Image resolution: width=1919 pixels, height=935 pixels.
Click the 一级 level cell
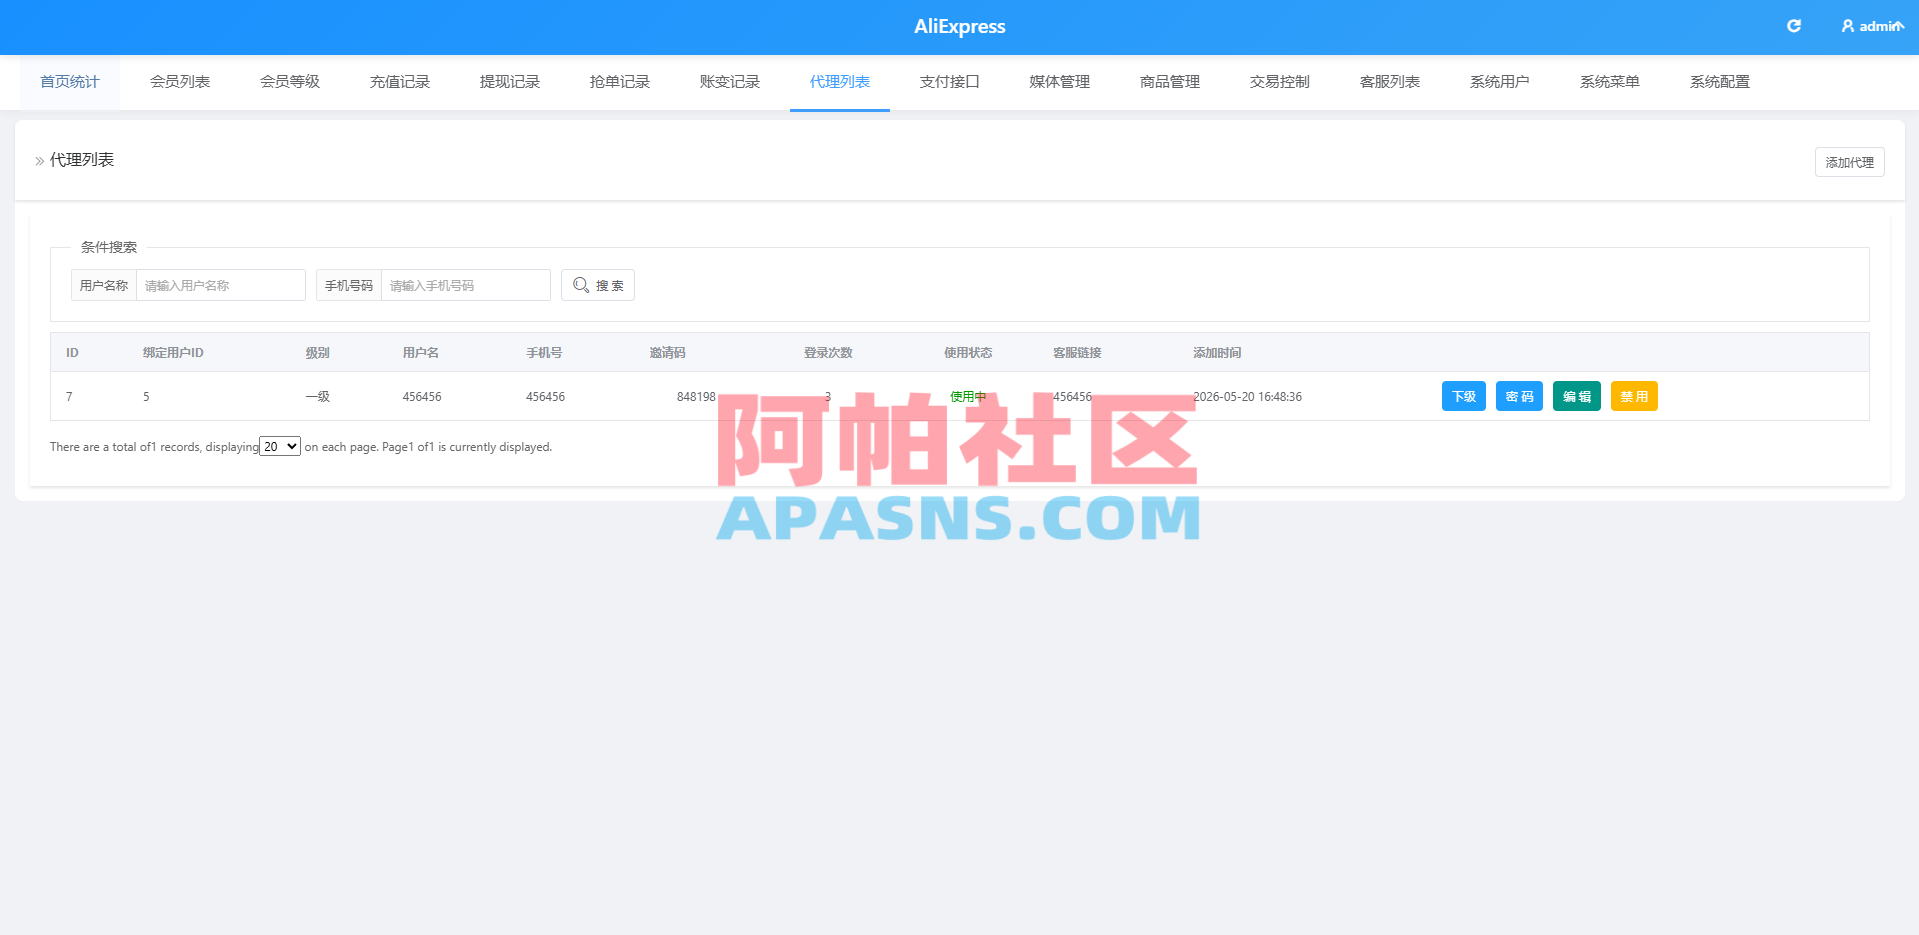point(318,397)
